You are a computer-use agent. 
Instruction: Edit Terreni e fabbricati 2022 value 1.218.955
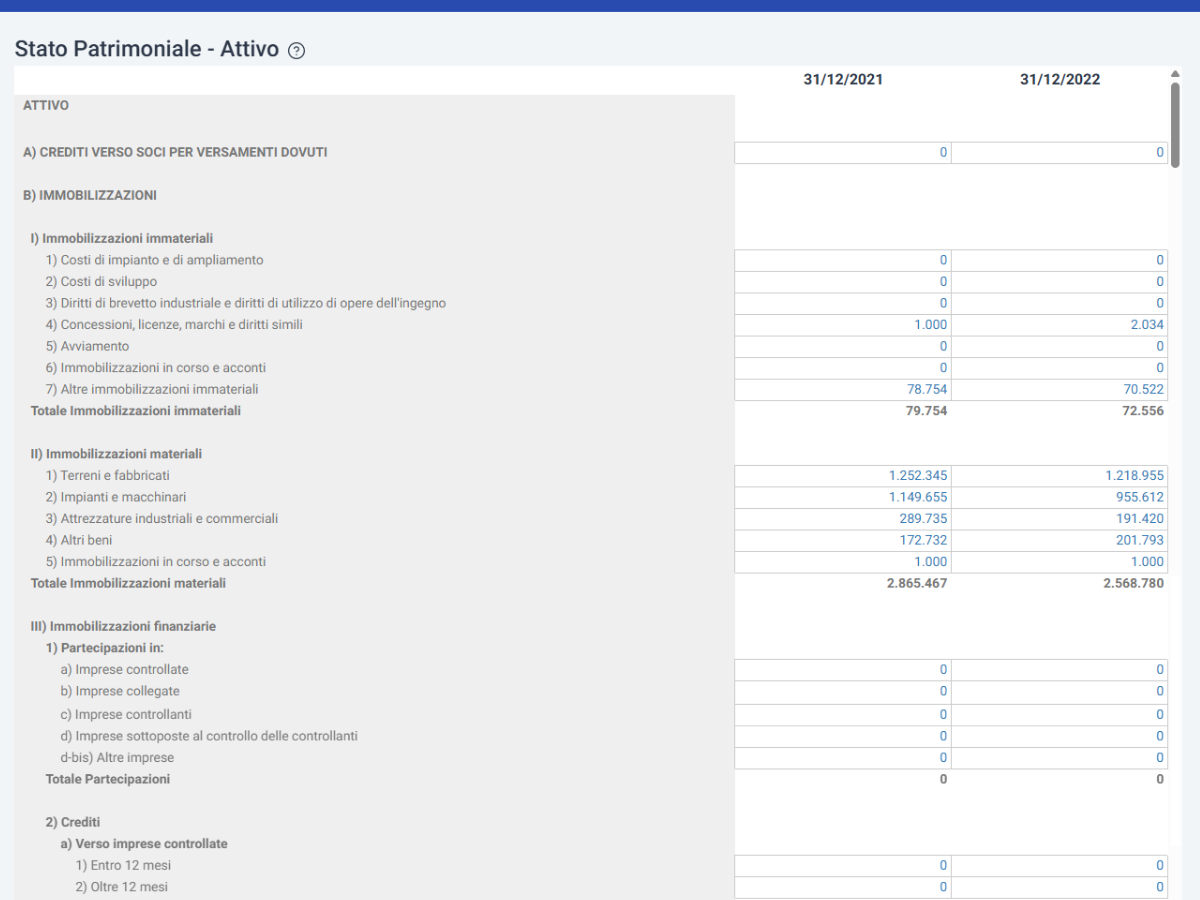1059,476
